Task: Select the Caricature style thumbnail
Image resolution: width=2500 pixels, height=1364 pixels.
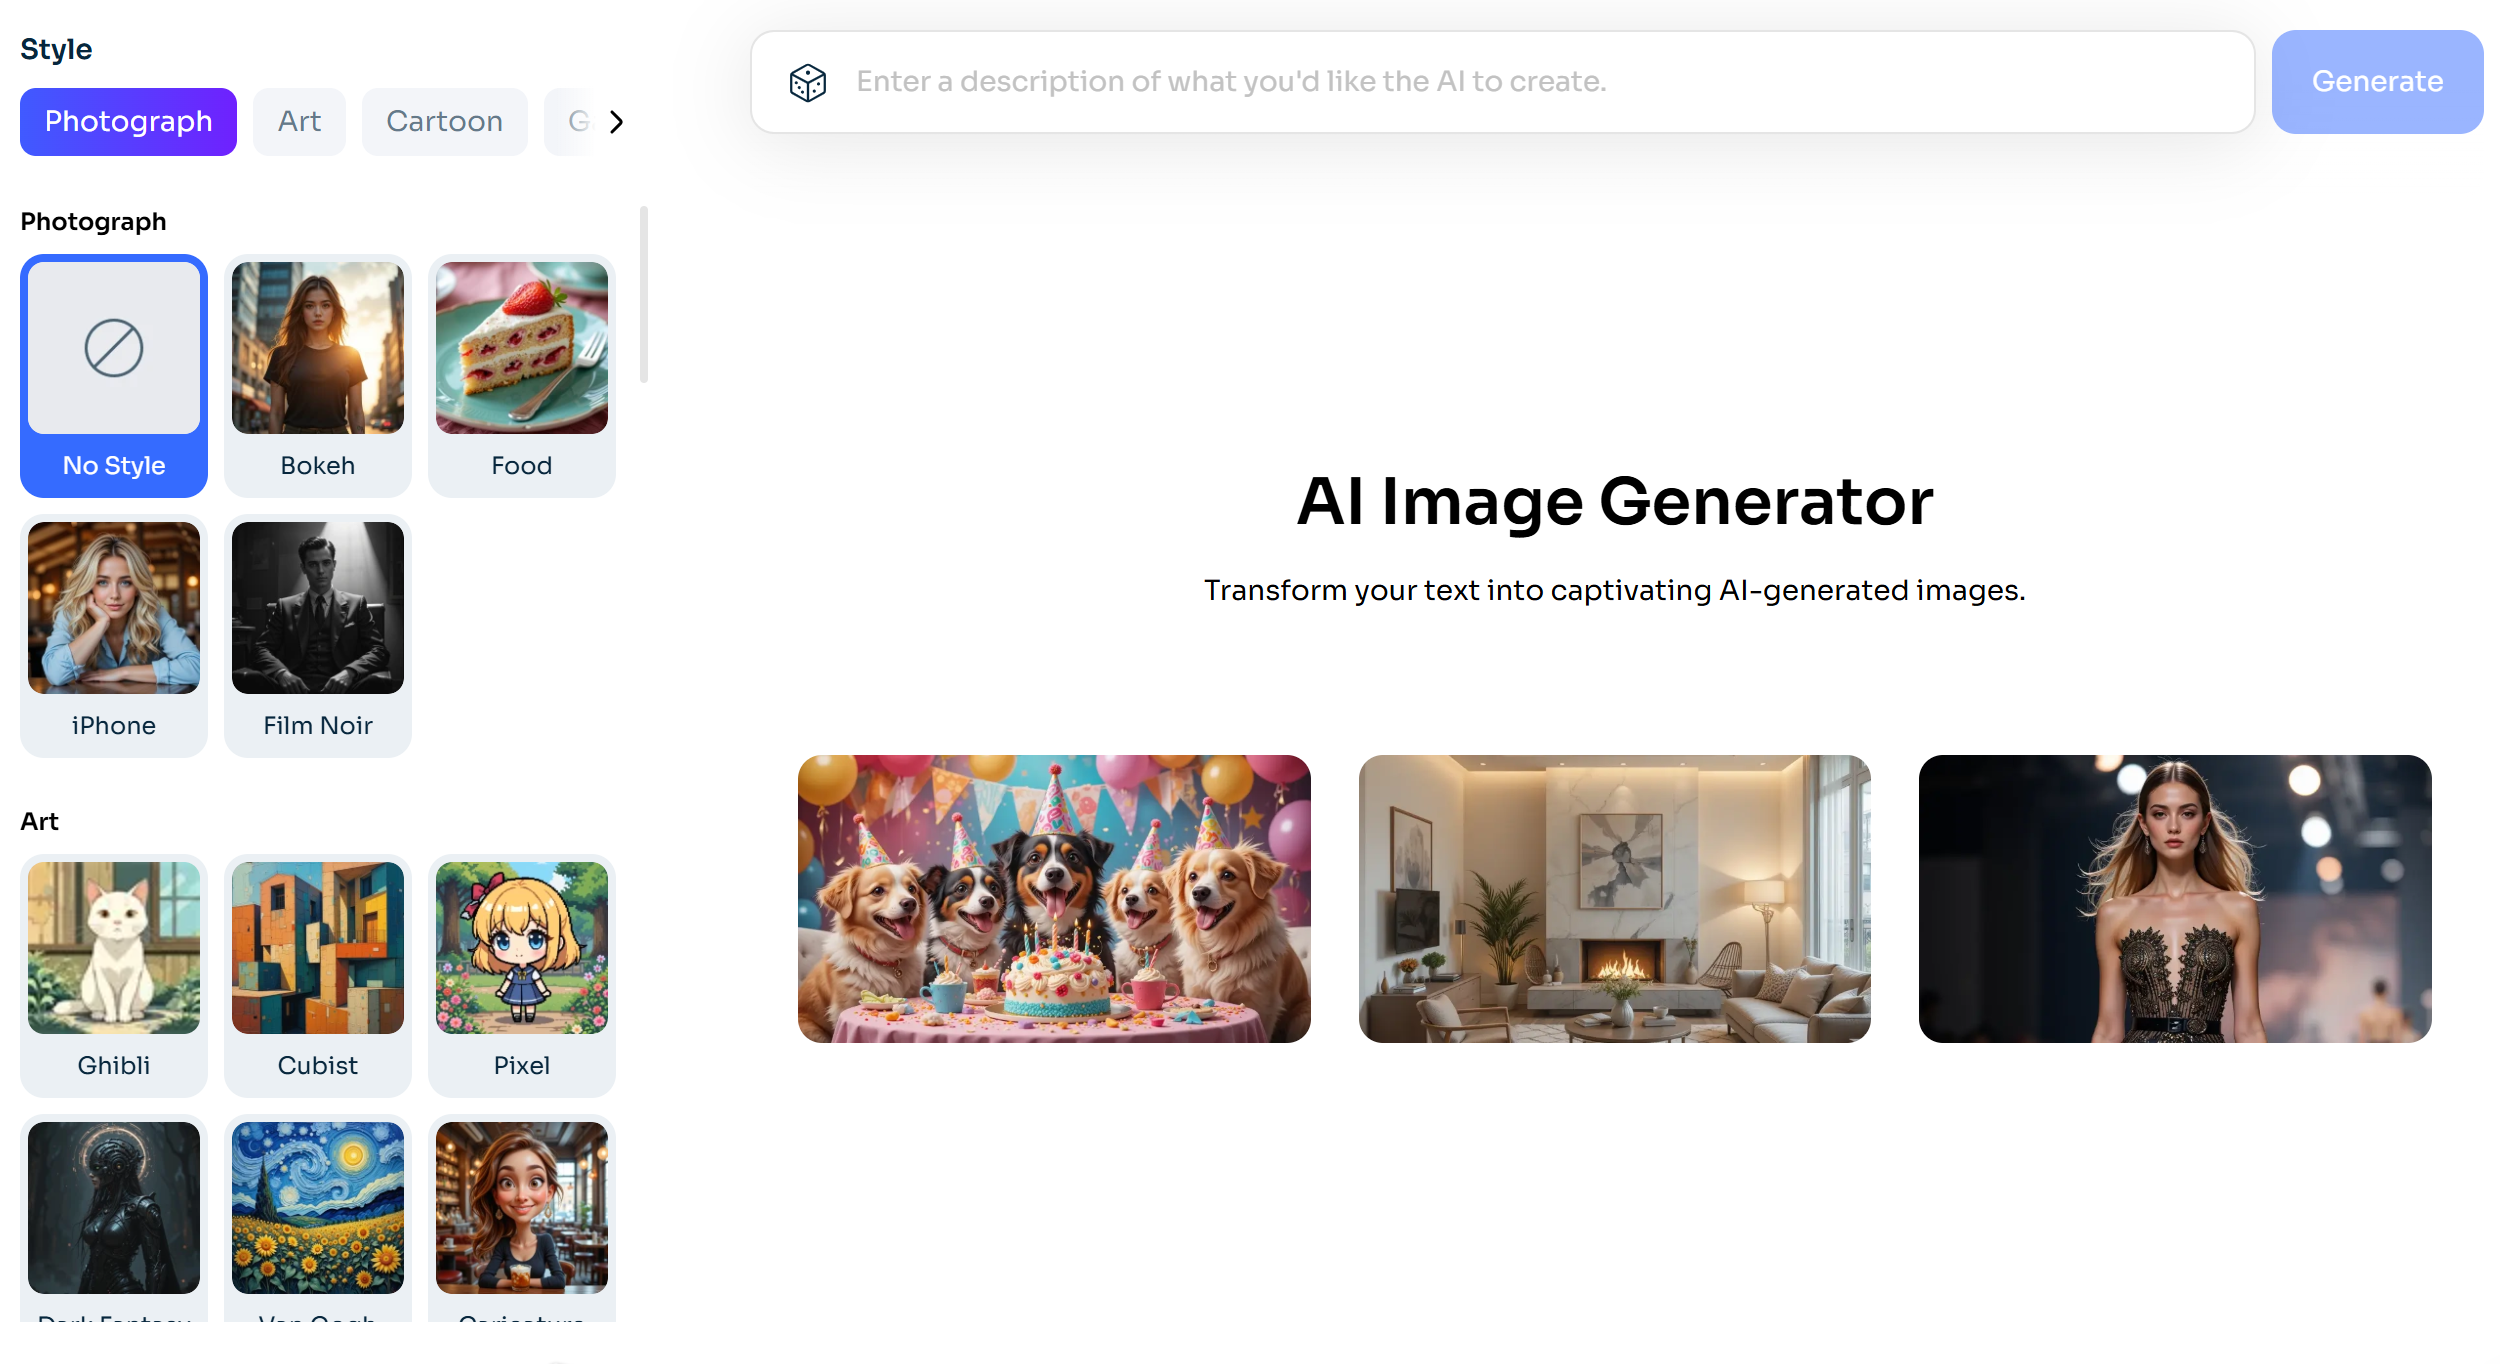Action: 521,1208
